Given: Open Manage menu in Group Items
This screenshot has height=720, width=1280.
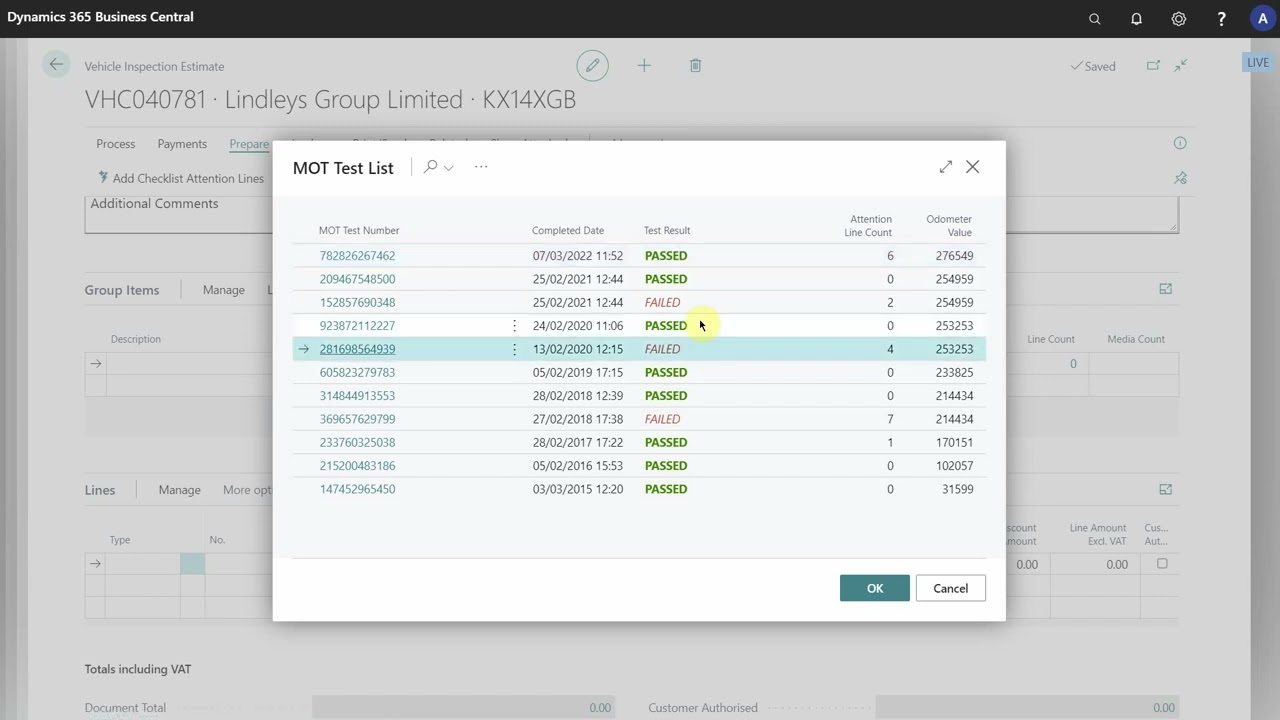Looking at the screenshot, I should 224,290.
